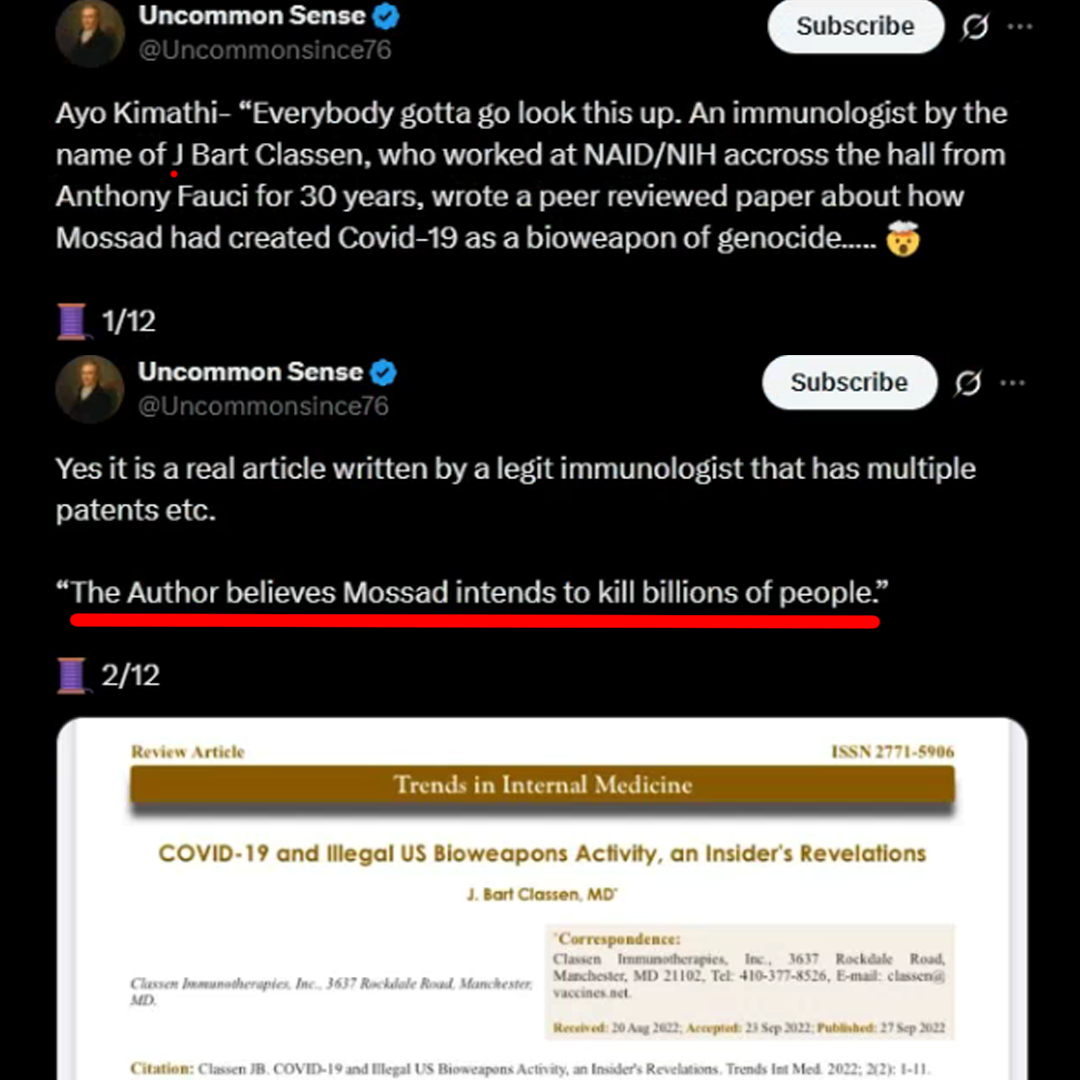1080x1080 pixels.
Task: Click the thread spool emoji beside 1/12
Action: click(x=72, y=322)
